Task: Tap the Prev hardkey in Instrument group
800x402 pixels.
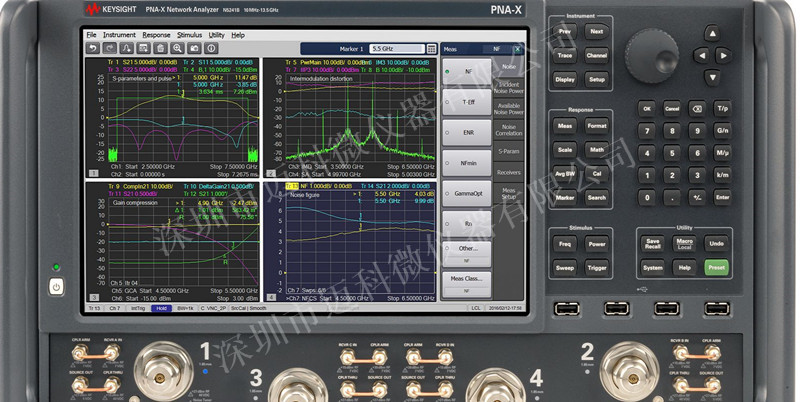Action: [564, 32]
